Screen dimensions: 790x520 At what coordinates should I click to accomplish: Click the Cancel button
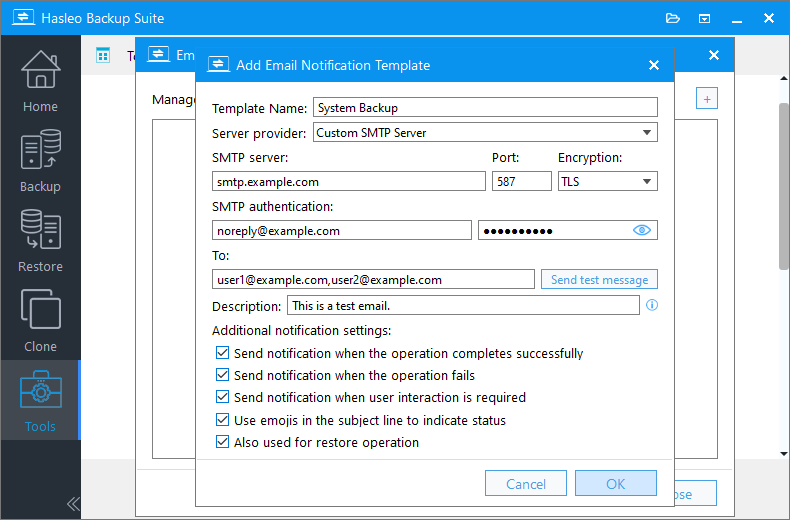[x=525, y=484]
